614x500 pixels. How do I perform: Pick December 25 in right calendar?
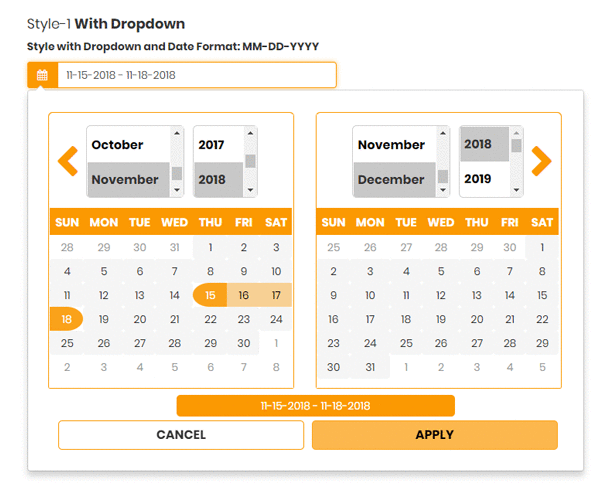[404, 343]
